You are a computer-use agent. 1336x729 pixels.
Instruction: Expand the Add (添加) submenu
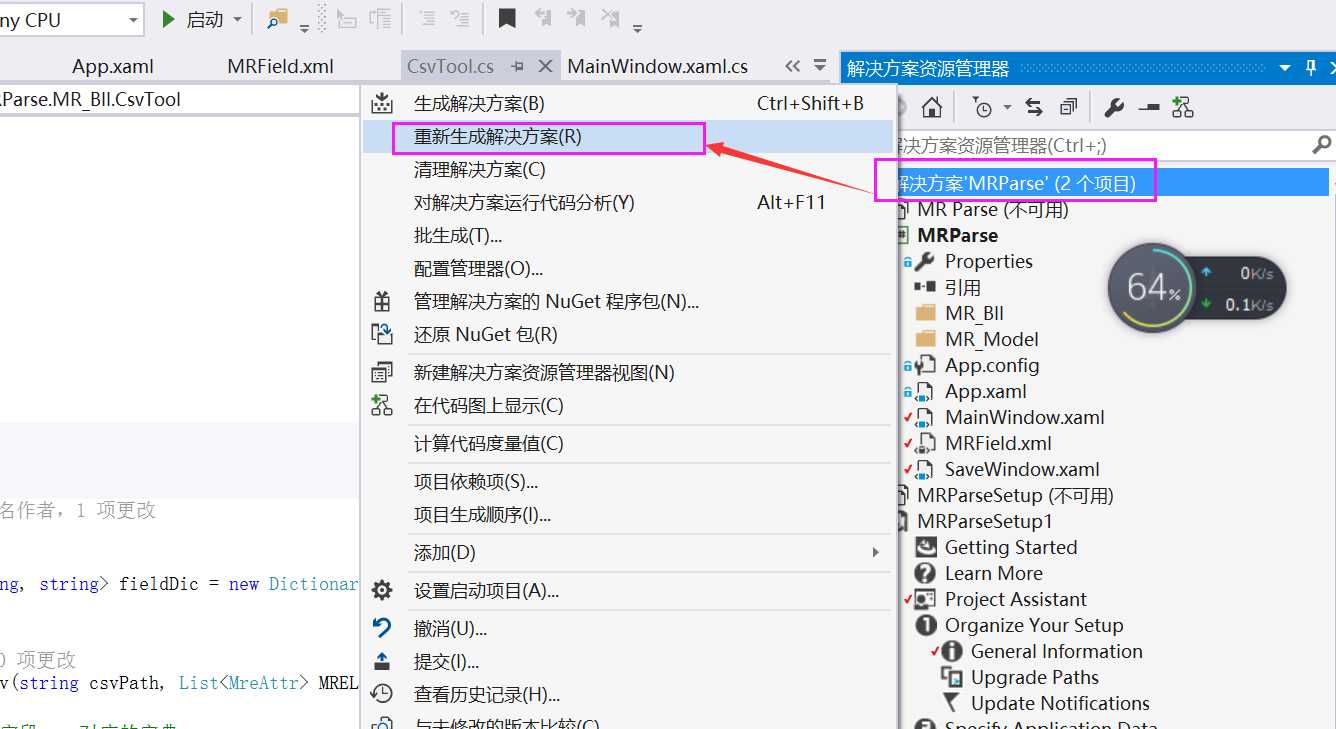[628, 553]
